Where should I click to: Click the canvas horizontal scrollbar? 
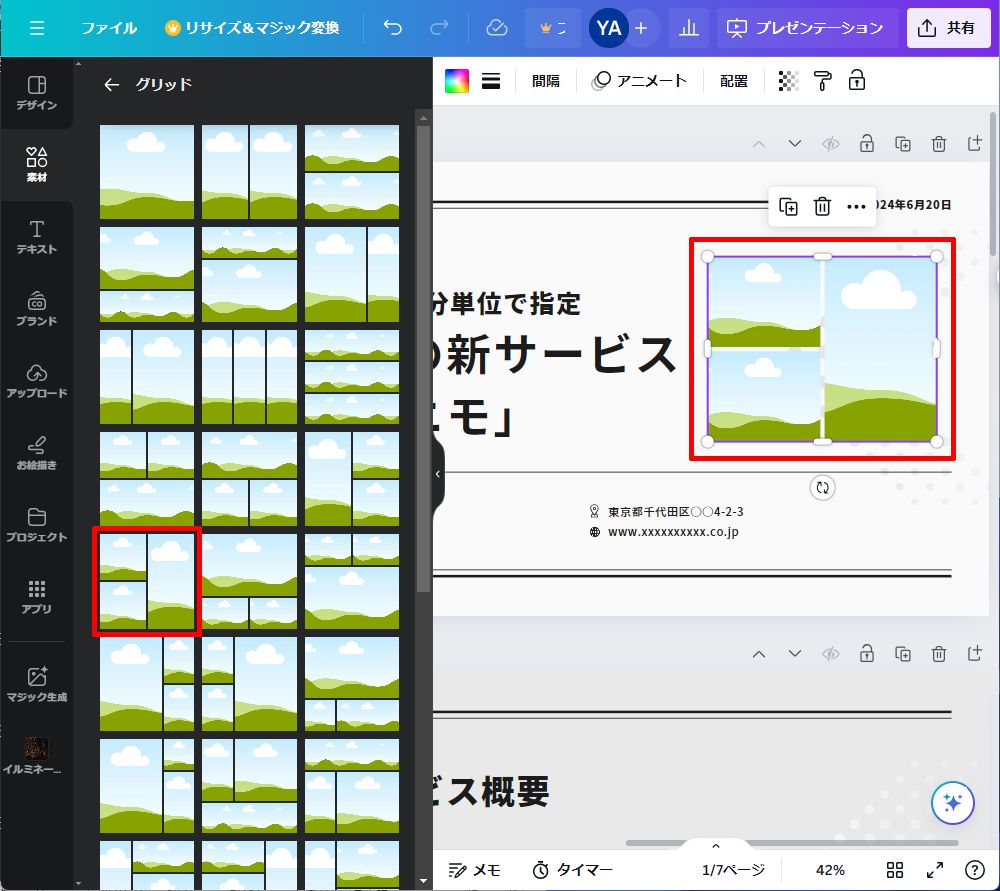click(x=792, y=843)
